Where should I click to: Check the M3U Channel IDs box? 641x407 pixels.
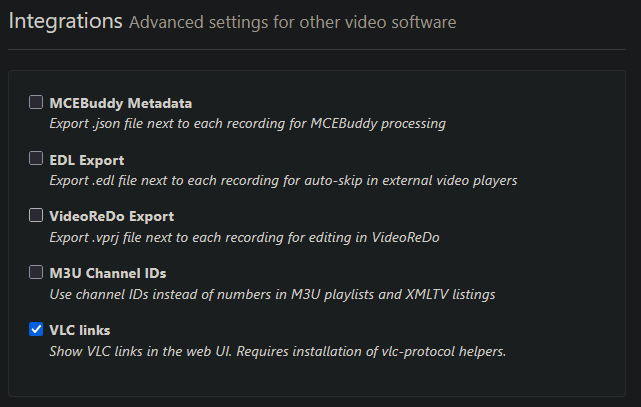(x=36, y=272)
